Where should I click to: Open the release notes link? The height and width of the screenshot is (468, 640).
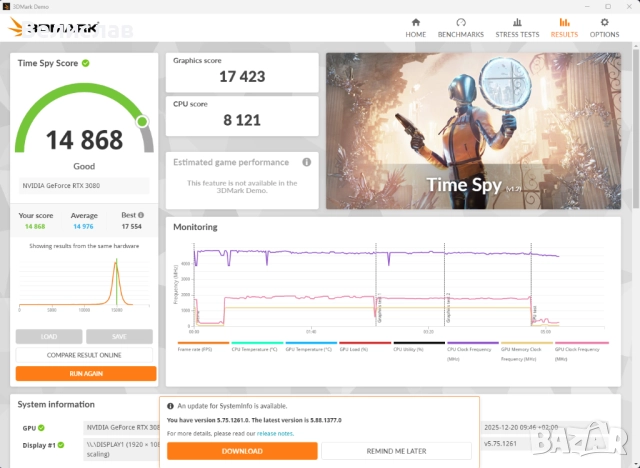(275, 433)
